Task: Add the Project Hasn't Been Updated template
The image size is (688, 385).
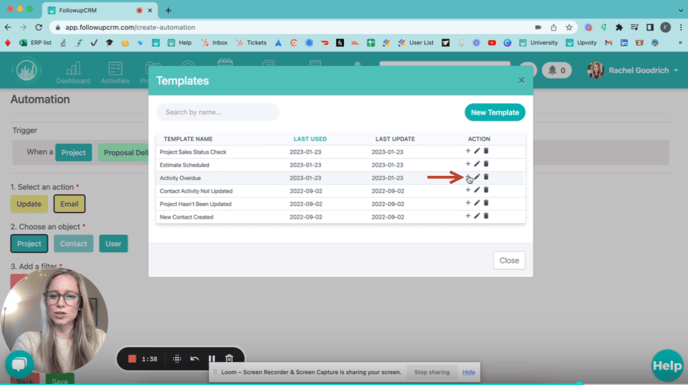Action: click(x=468, y=203)
